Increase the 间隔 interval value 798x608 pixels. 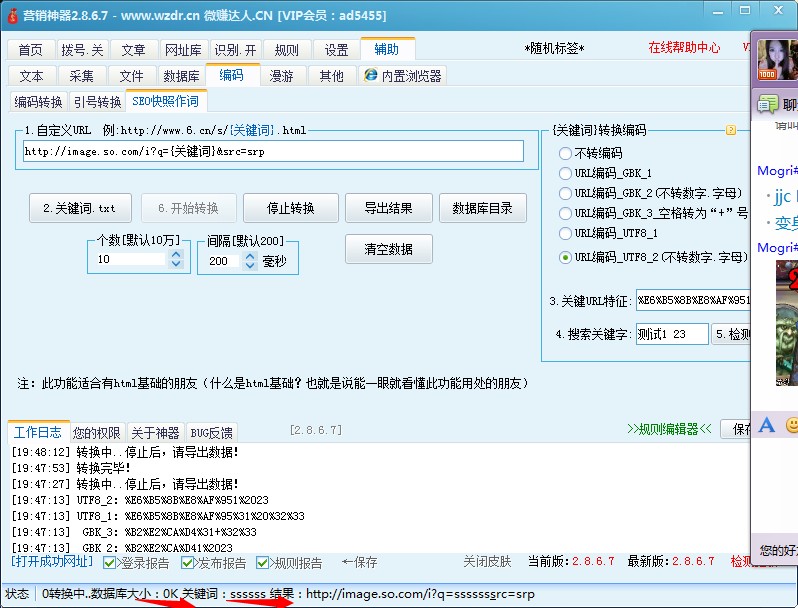click(x=250, y=256)
